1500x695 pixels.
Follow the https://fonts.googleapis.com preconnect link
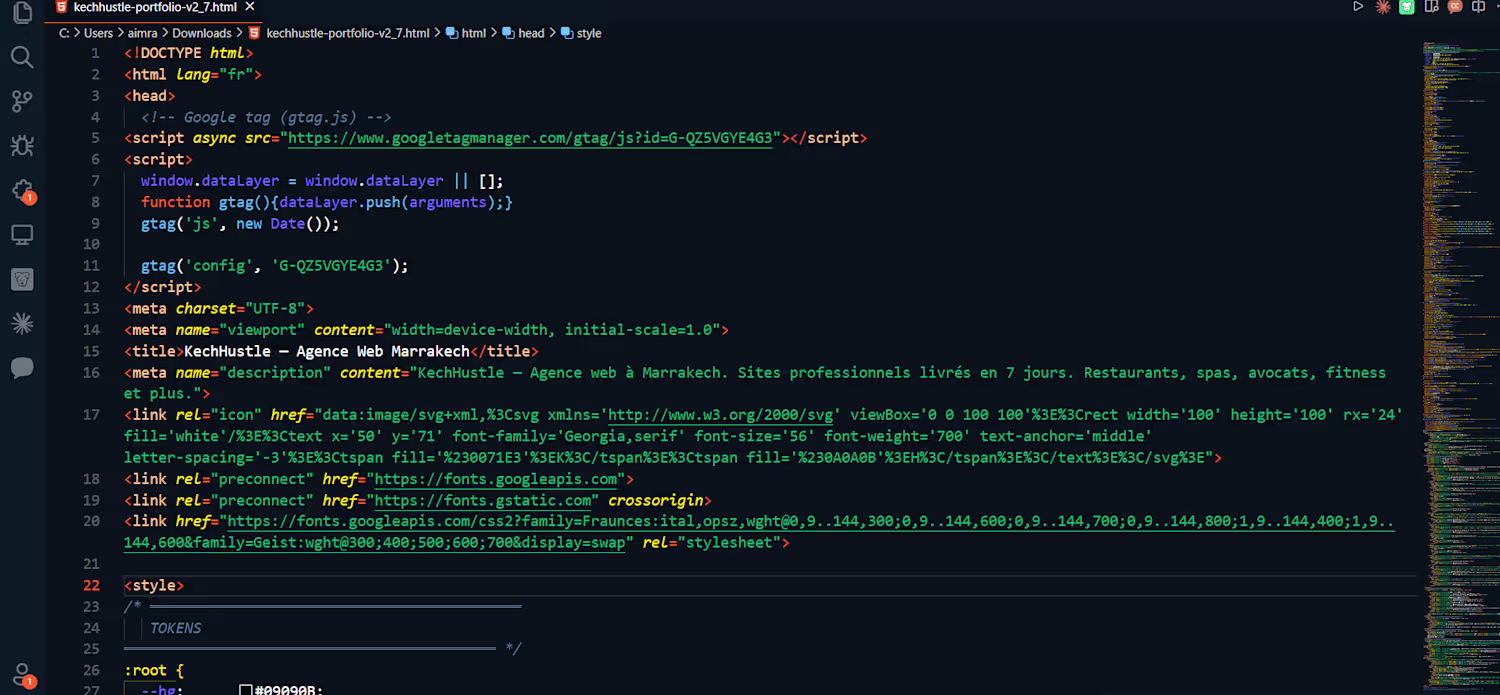tap(495, 479)
